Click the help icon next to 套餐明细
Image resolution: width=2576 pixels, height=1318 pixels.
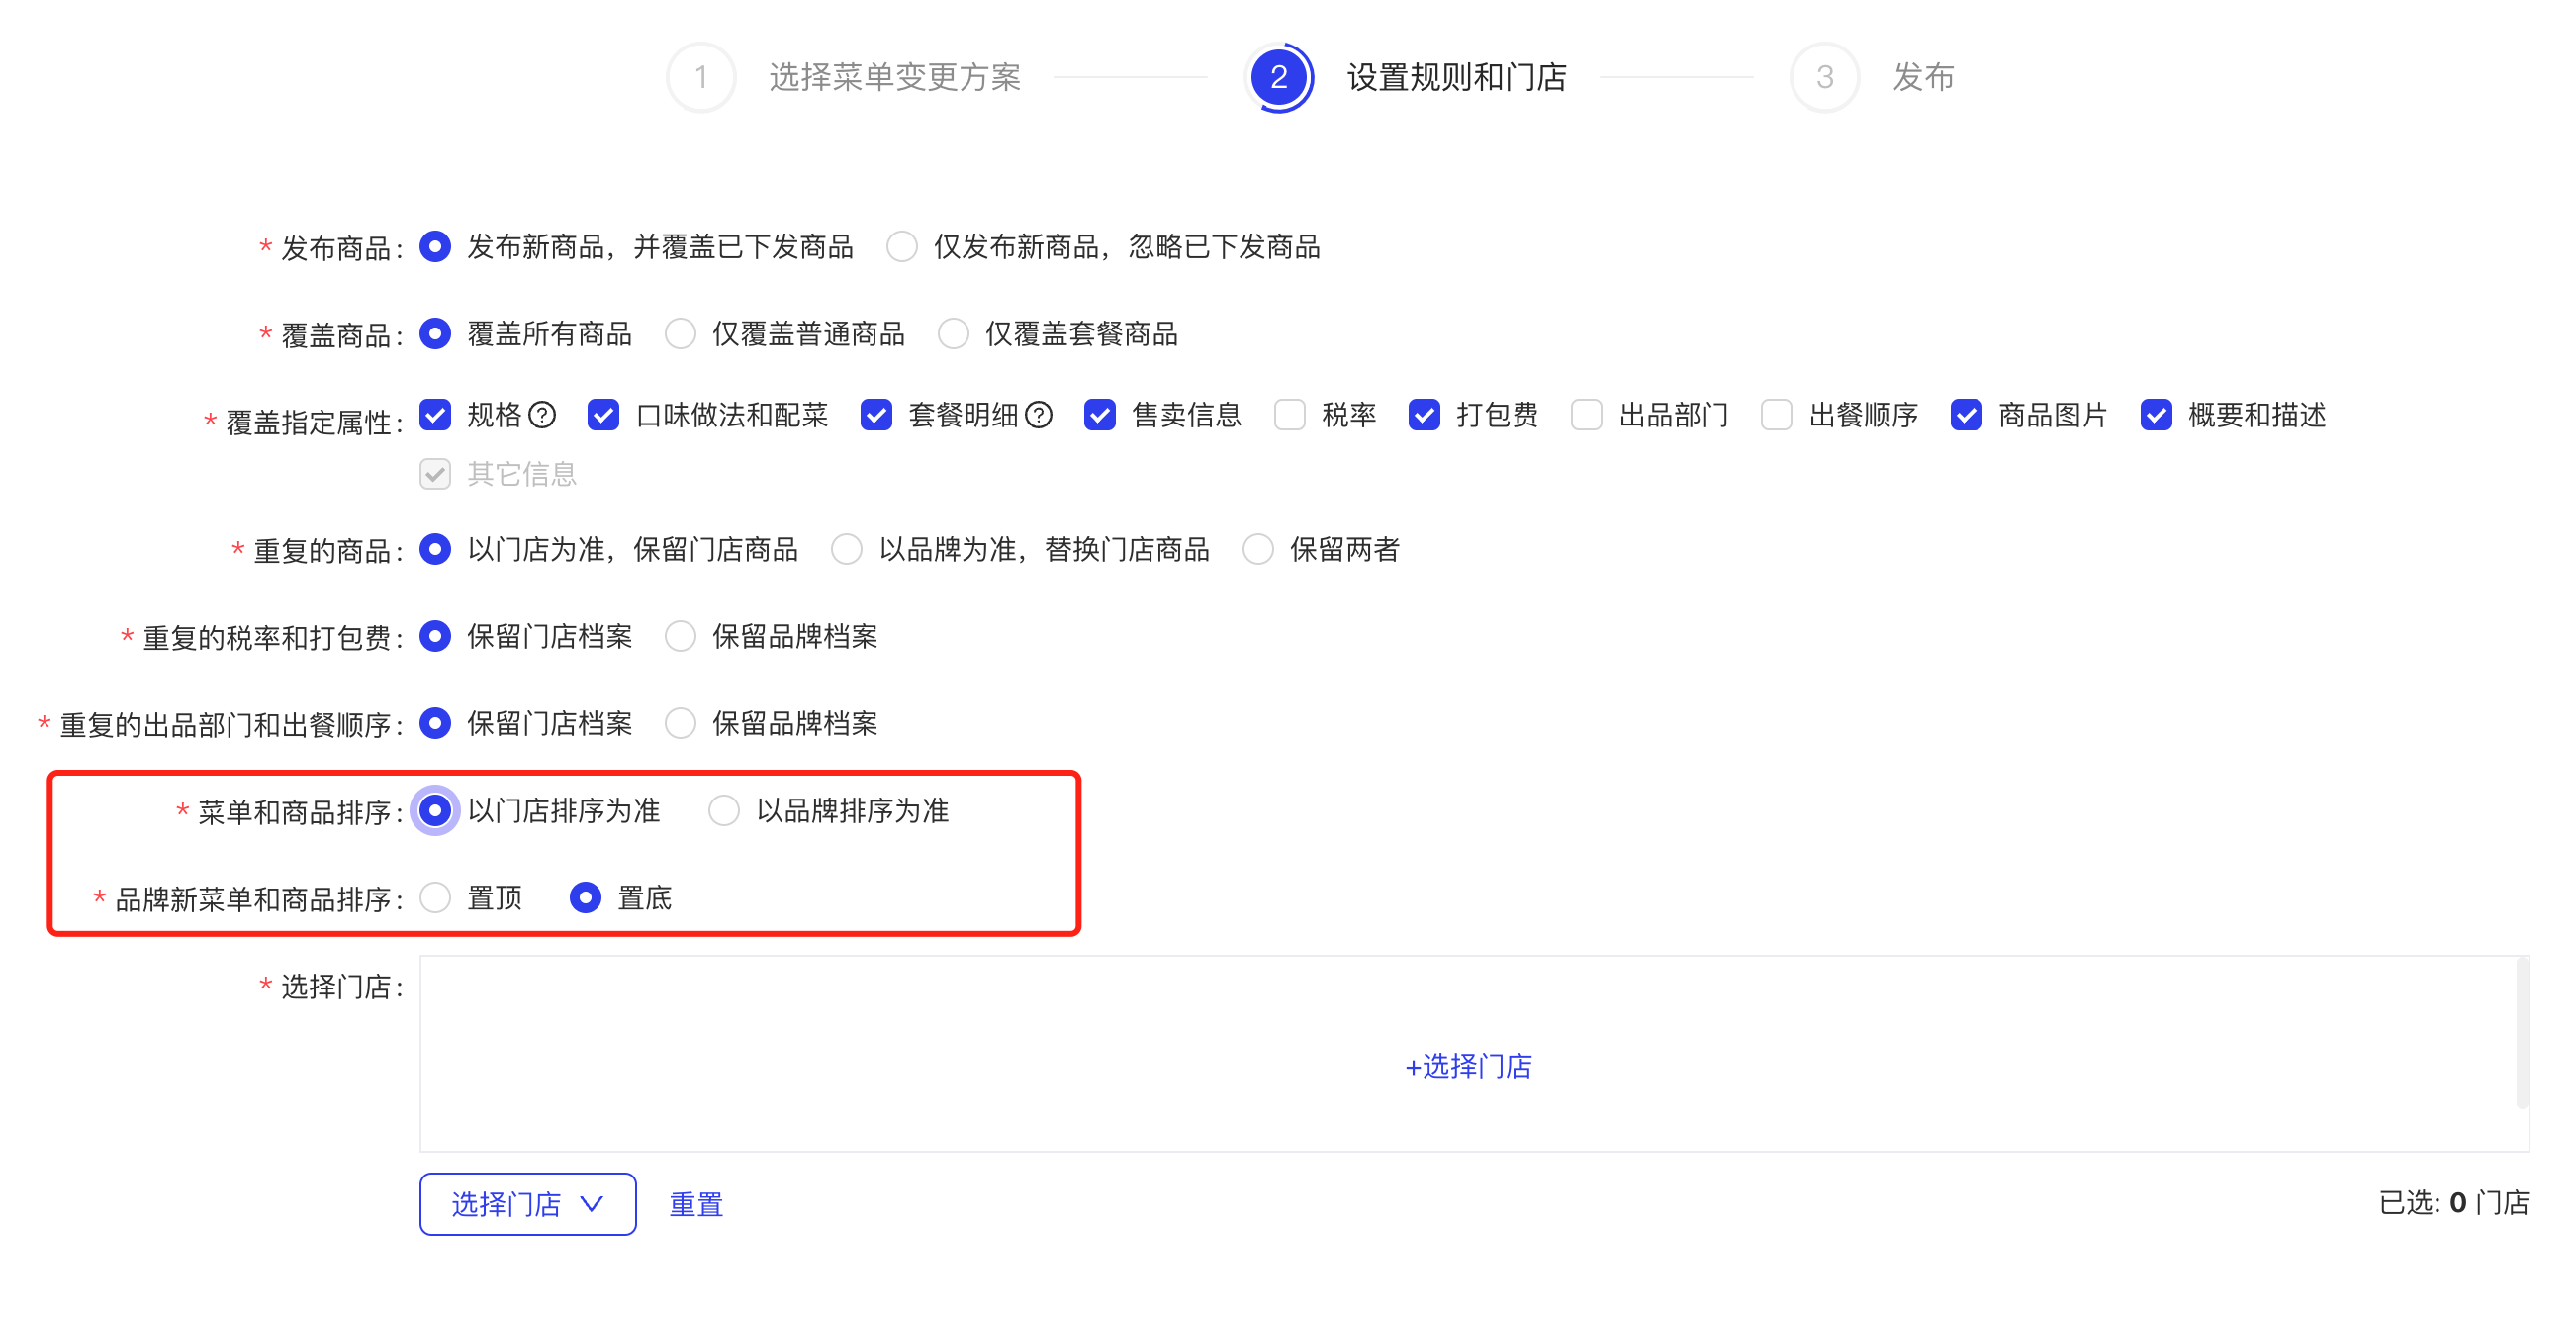point(1039,414)
